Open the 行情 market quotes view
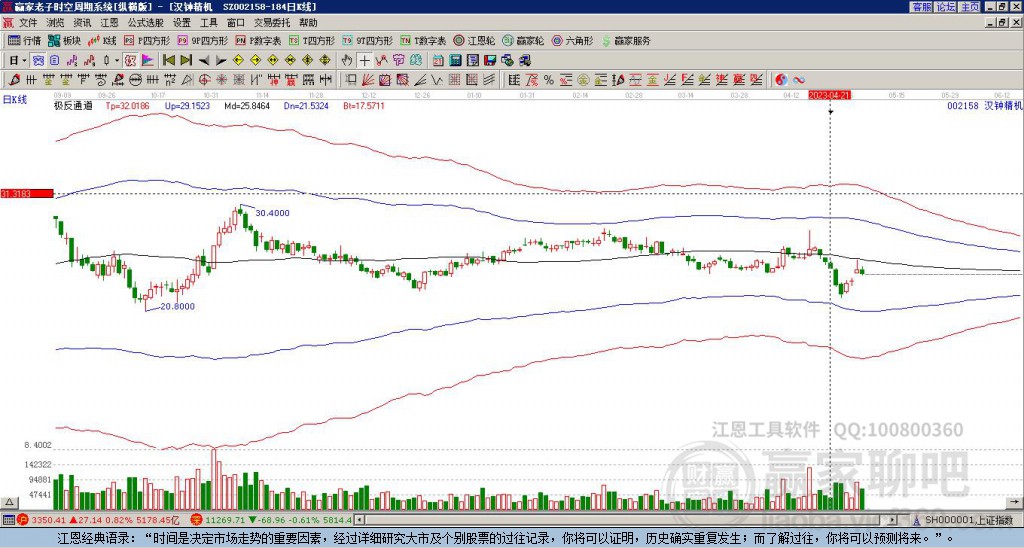The width and height of the screenshot is (1024, 548). tap(24, 40)
